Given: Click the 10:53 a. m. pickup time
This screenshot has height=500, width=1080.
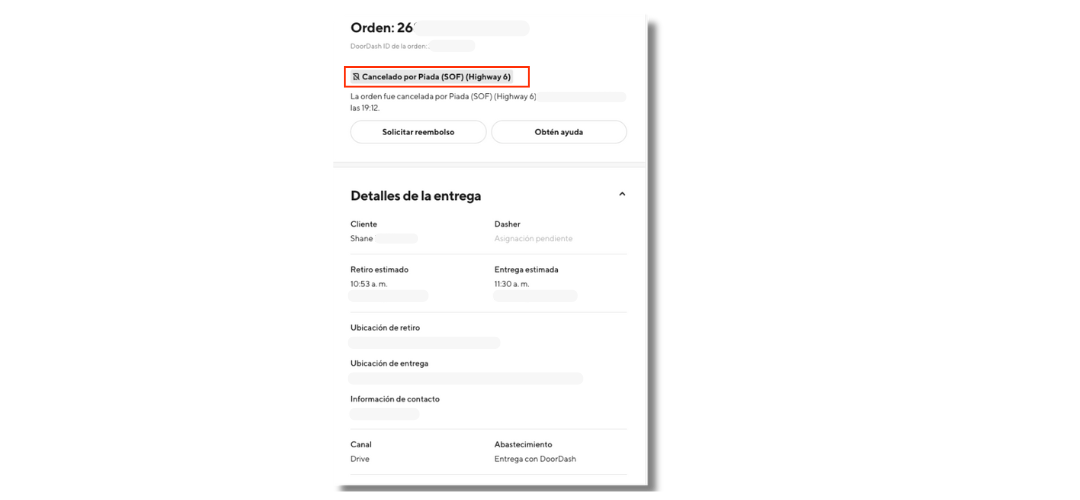Looking at the screenshot, I should (x=369, y=284).
